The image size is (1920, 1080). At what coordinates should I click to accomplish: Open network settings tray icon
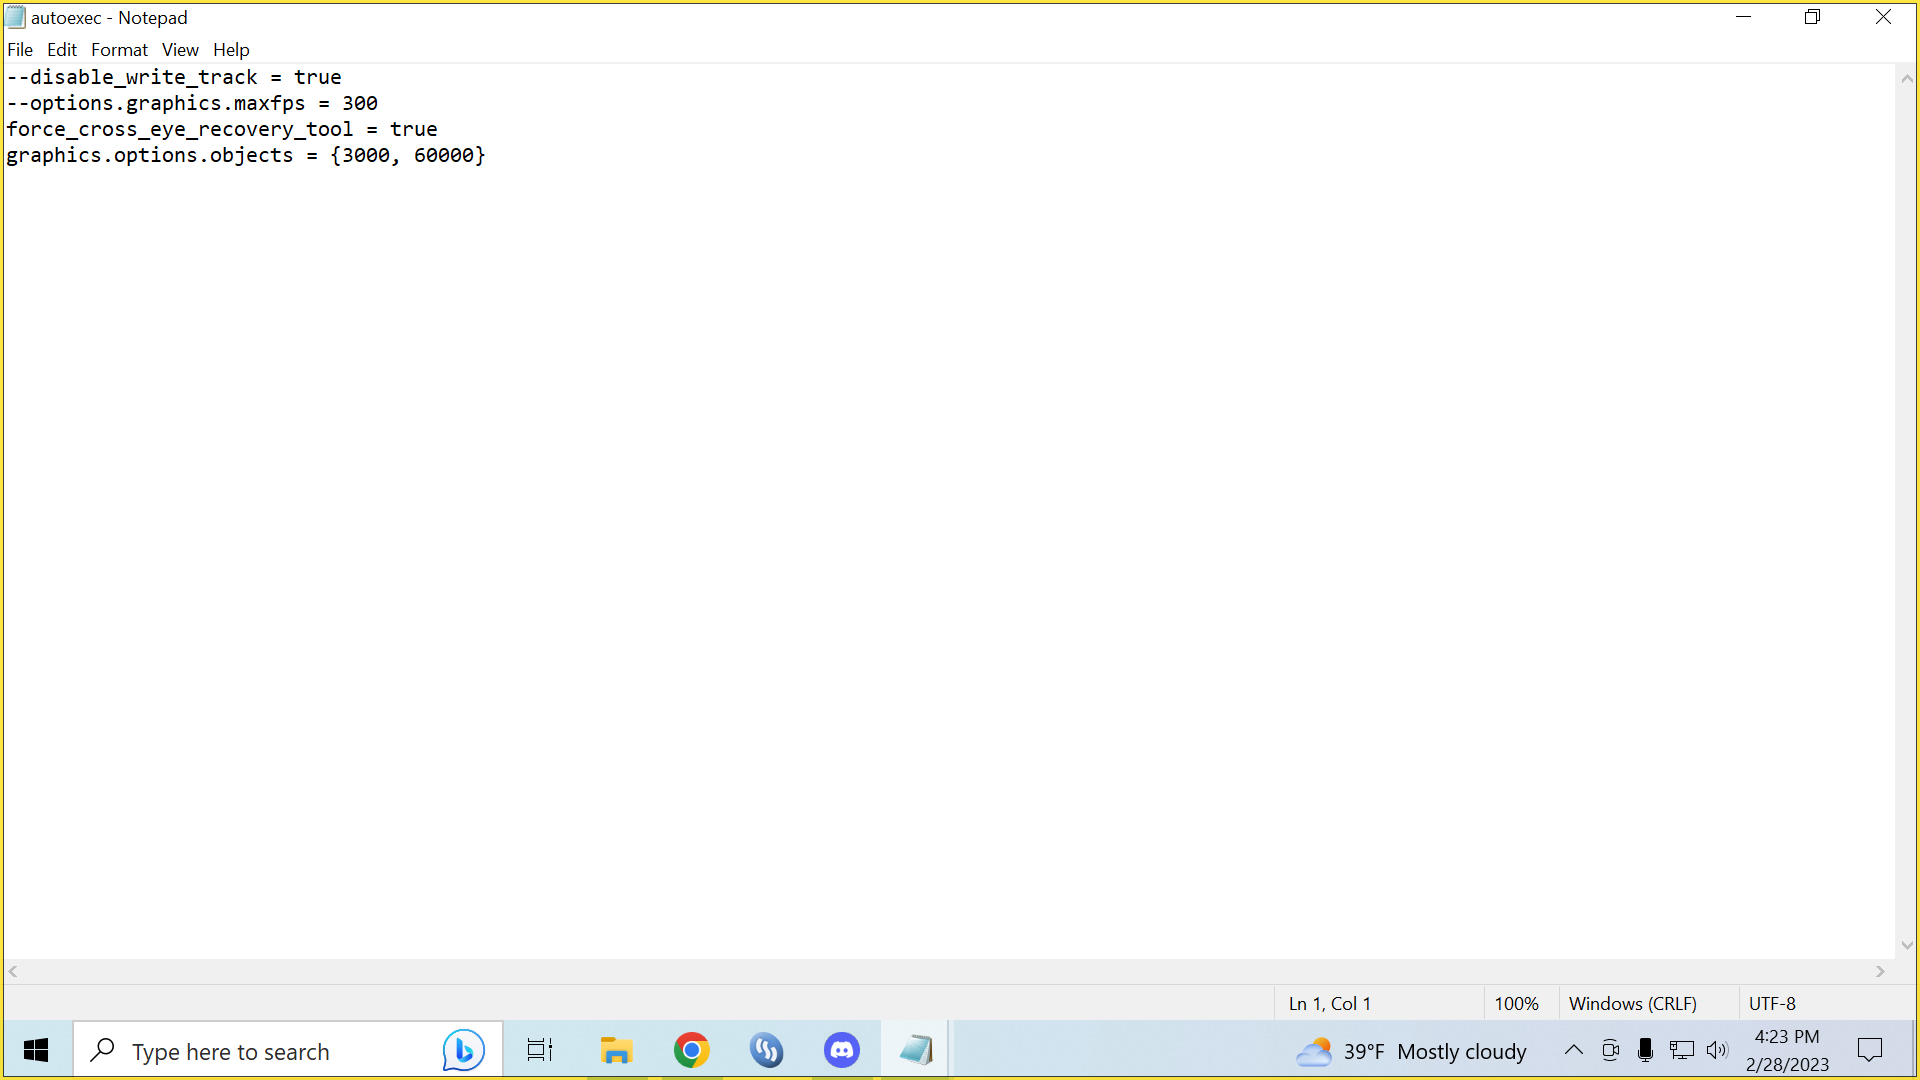click(x=1681, y=1050)
